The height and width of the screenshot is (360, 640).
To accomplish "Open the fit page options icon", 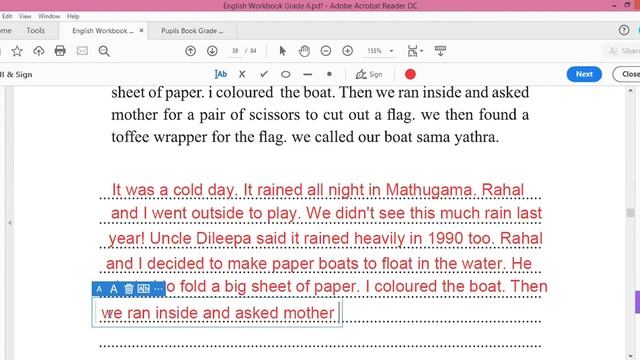I will [415, 51].
